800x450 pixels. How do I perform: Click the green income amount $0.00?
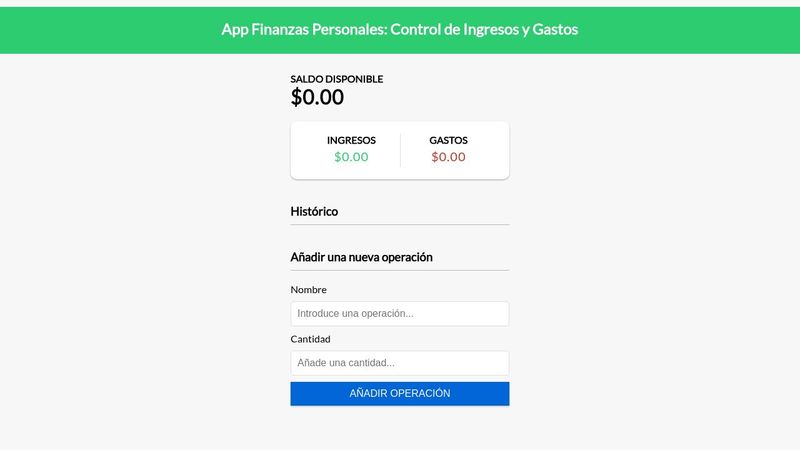tap(351, 157)
